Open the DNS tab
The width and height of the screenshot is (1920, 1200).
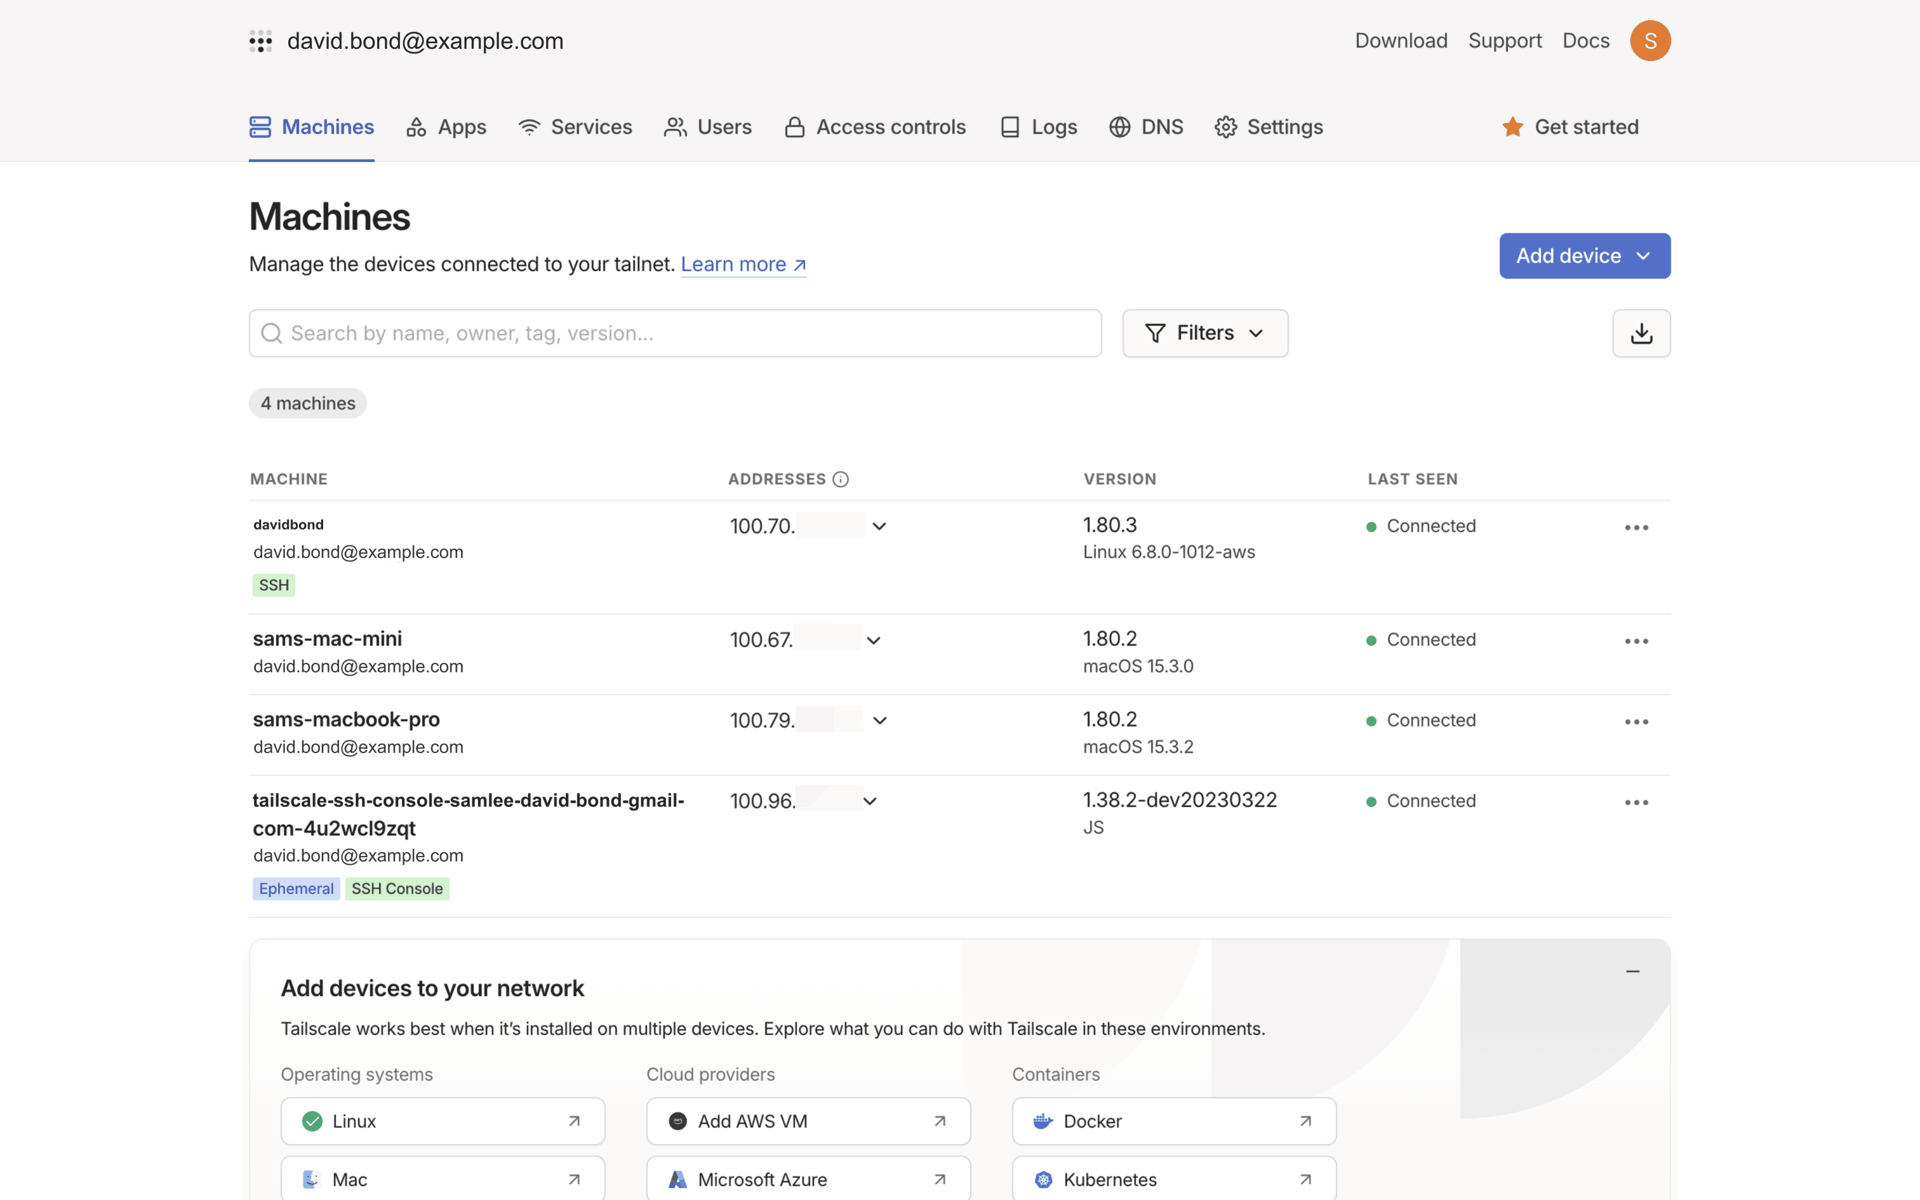(1146, 127)
